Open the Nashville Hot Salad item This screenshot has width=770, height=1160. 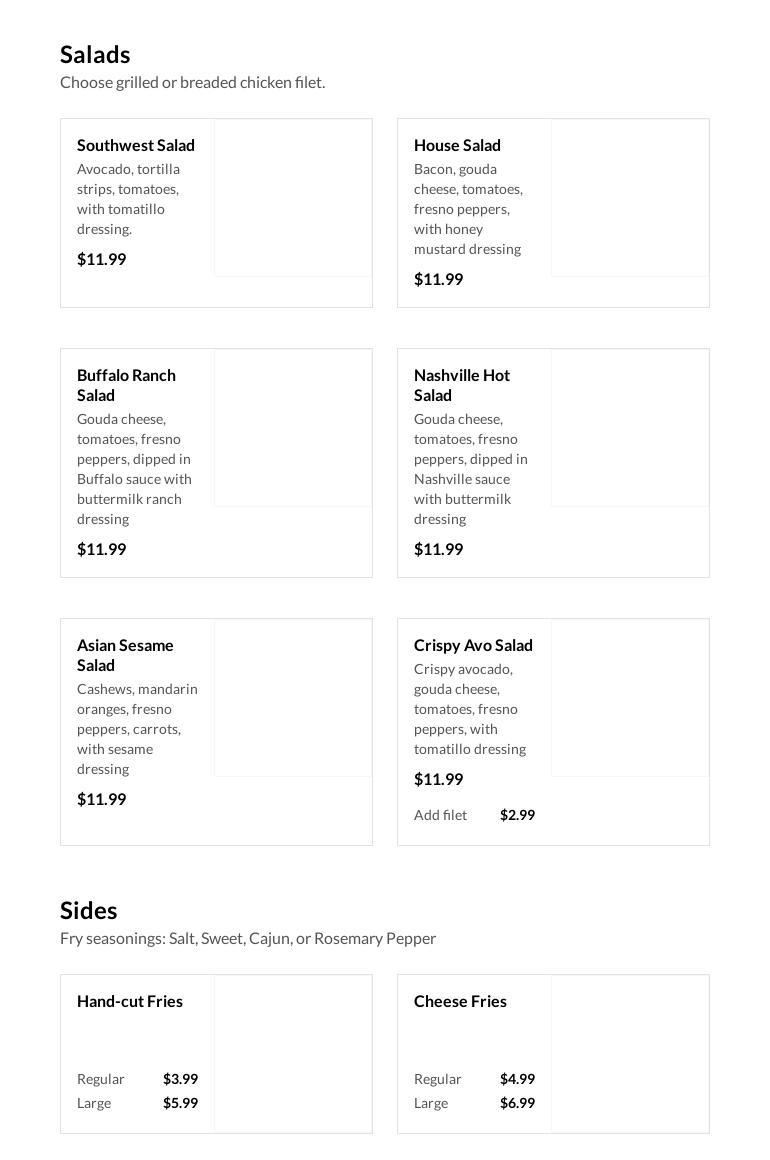(x=462, y=385)
